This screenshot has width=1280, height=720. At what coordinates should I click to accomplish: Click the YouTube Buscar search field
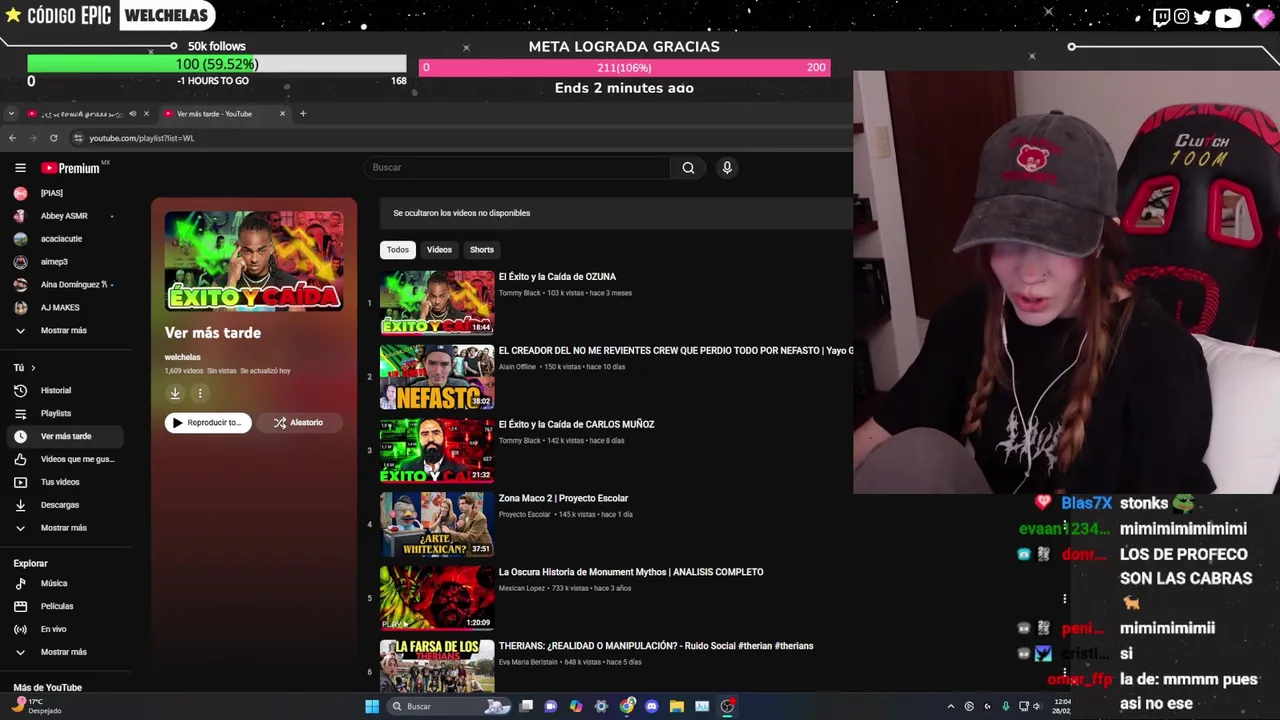(x=517, y=168)
